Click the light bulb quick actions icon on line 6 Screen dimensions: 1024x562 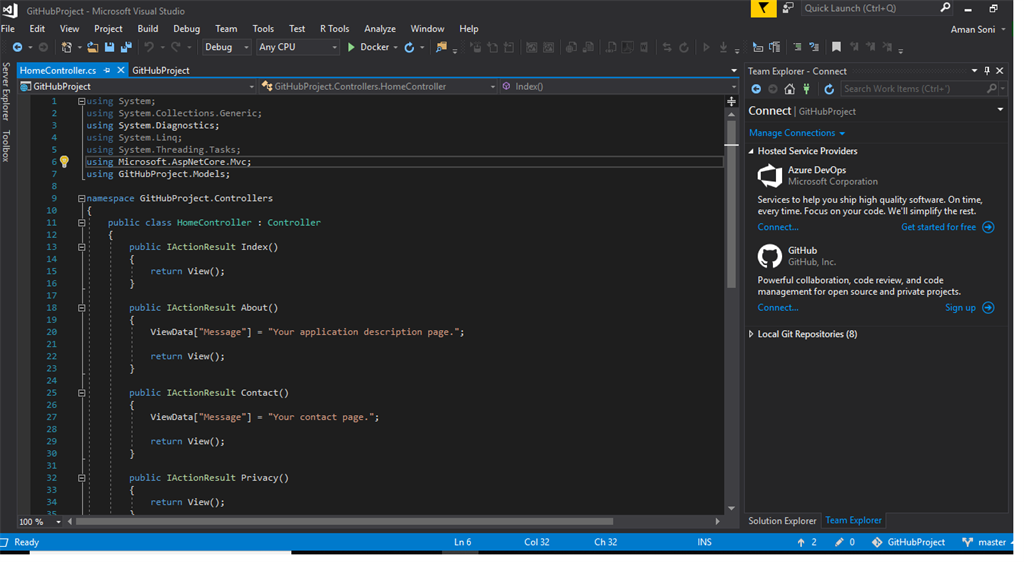[64, 162]
